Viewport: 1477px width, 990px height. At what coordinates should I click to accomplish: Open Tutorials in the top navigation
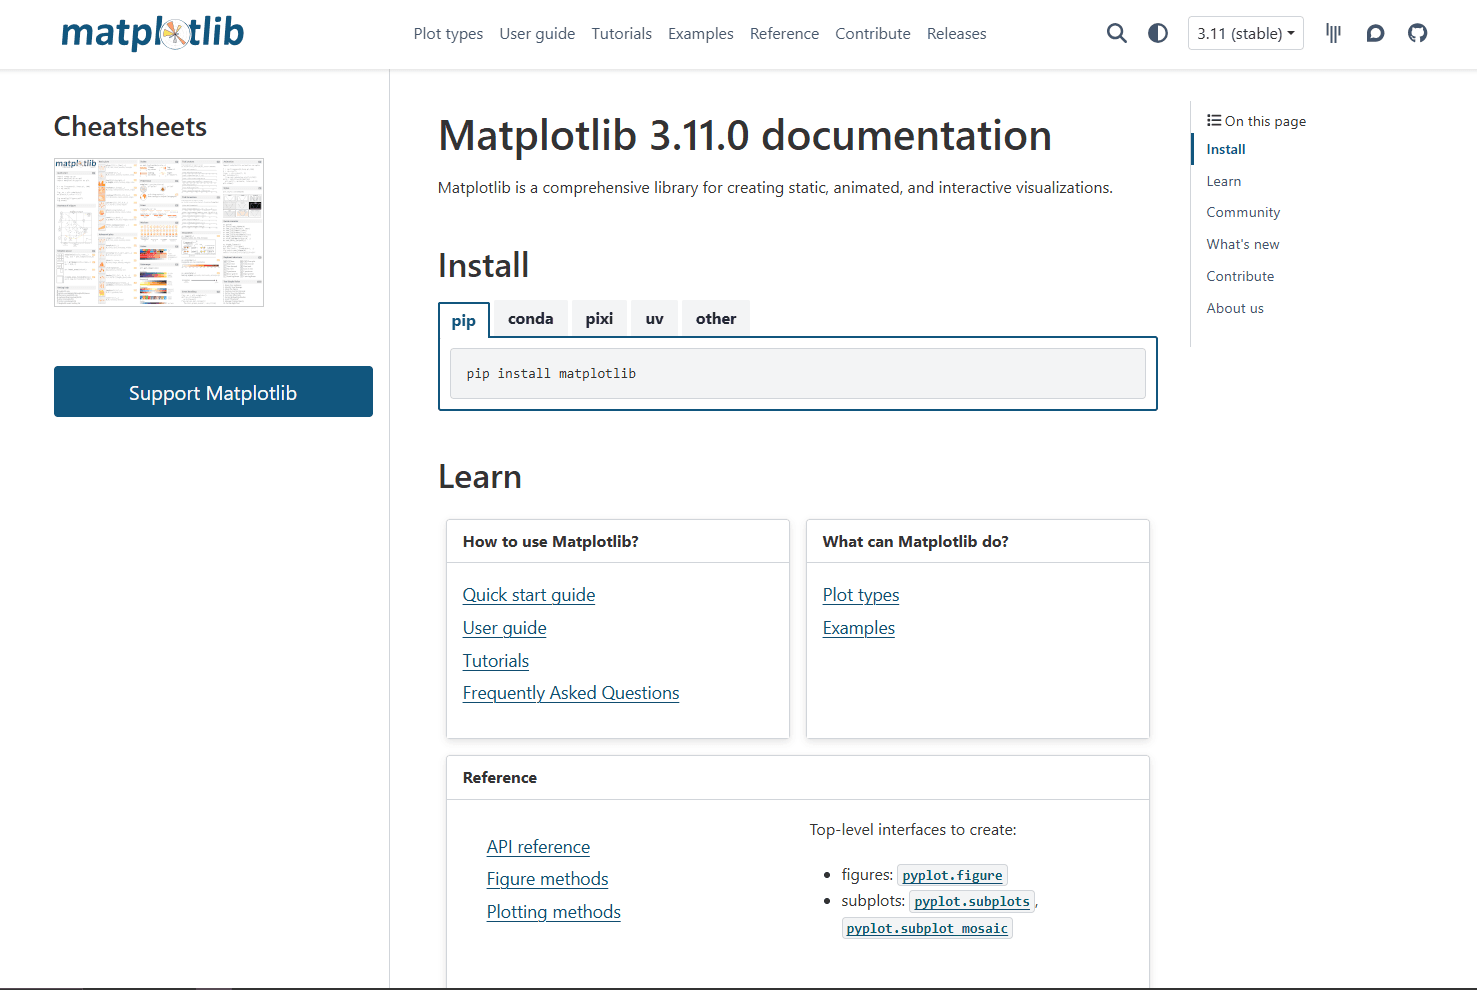(621, 34)
